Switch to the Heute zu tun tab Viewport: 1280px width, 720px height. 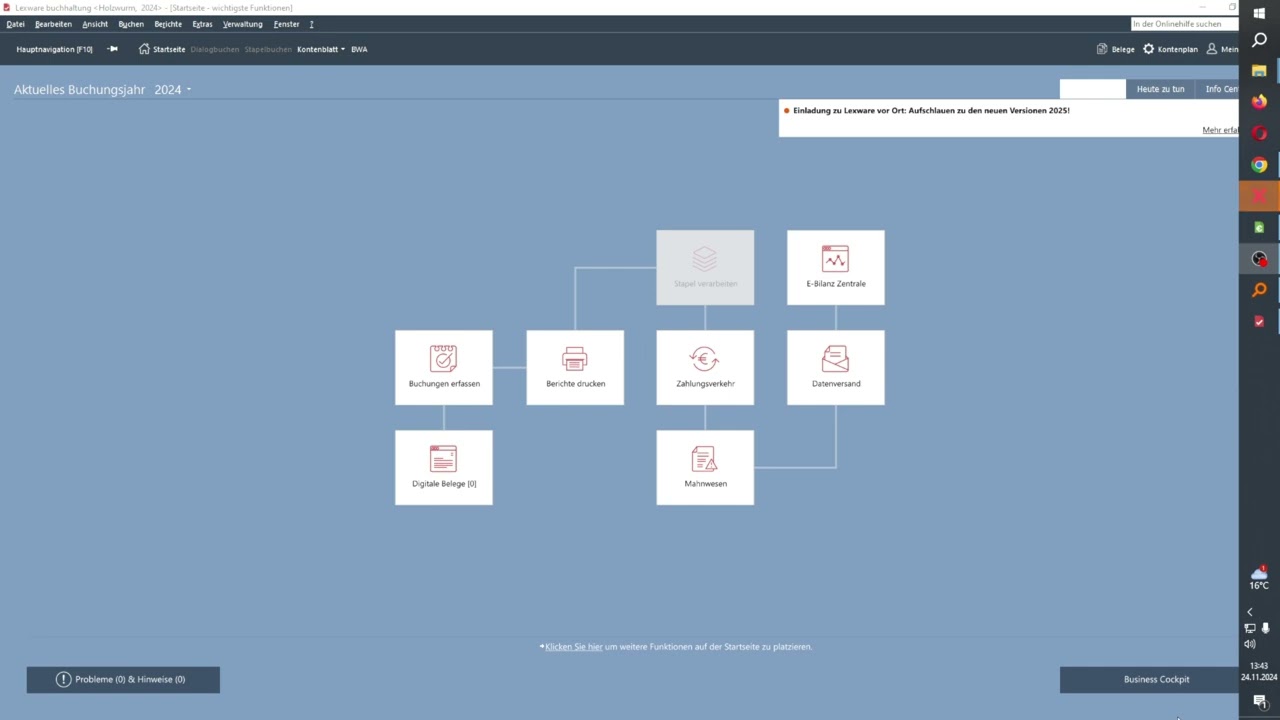(x=1160, y=89)
